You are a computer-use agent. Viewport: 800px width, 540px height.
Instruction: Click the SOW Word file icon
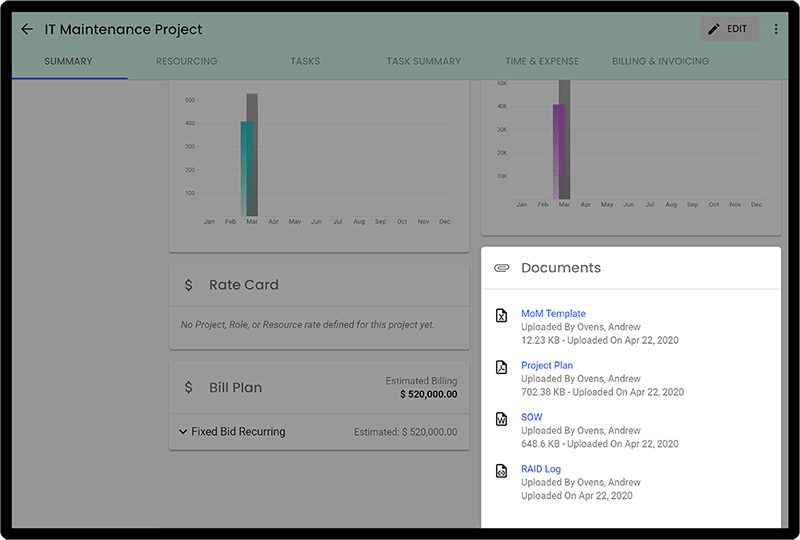pos(502,419)
